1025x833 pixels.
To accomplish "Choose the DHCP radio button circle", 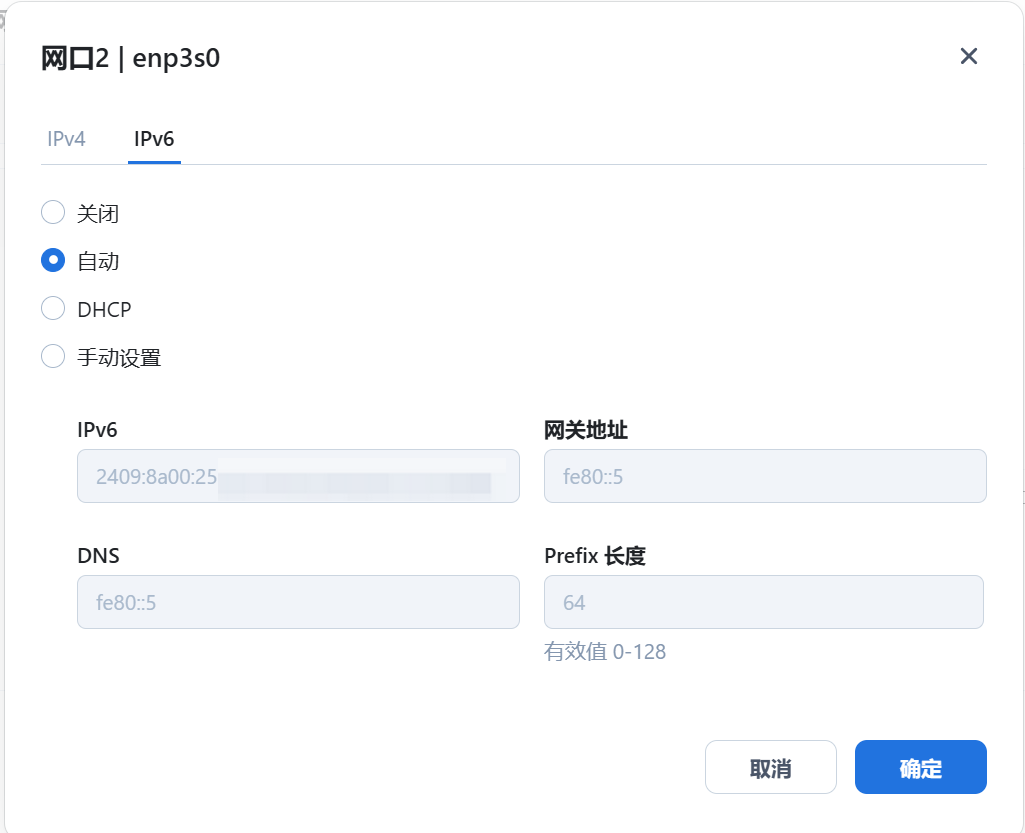I will coord(53,309).
